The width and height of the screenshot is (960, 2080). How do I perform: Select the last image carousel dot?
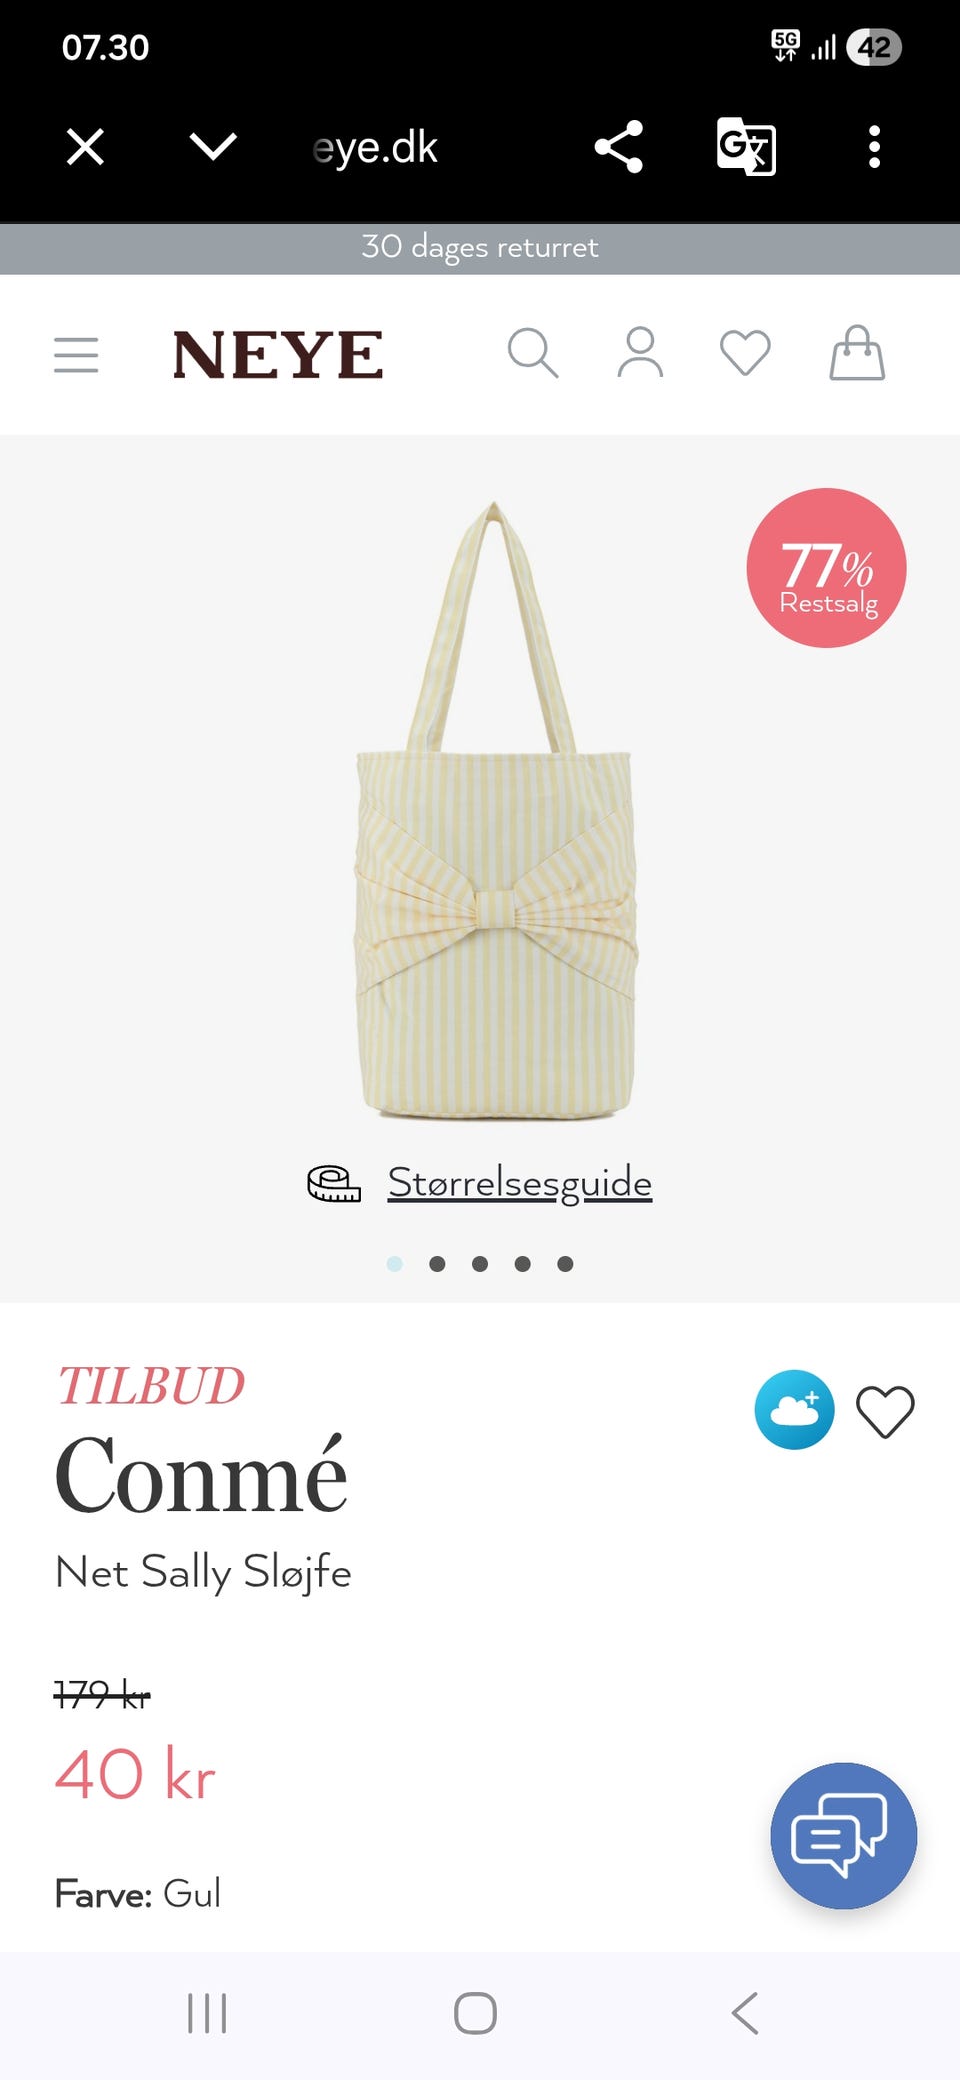(x=565, y=1264)
